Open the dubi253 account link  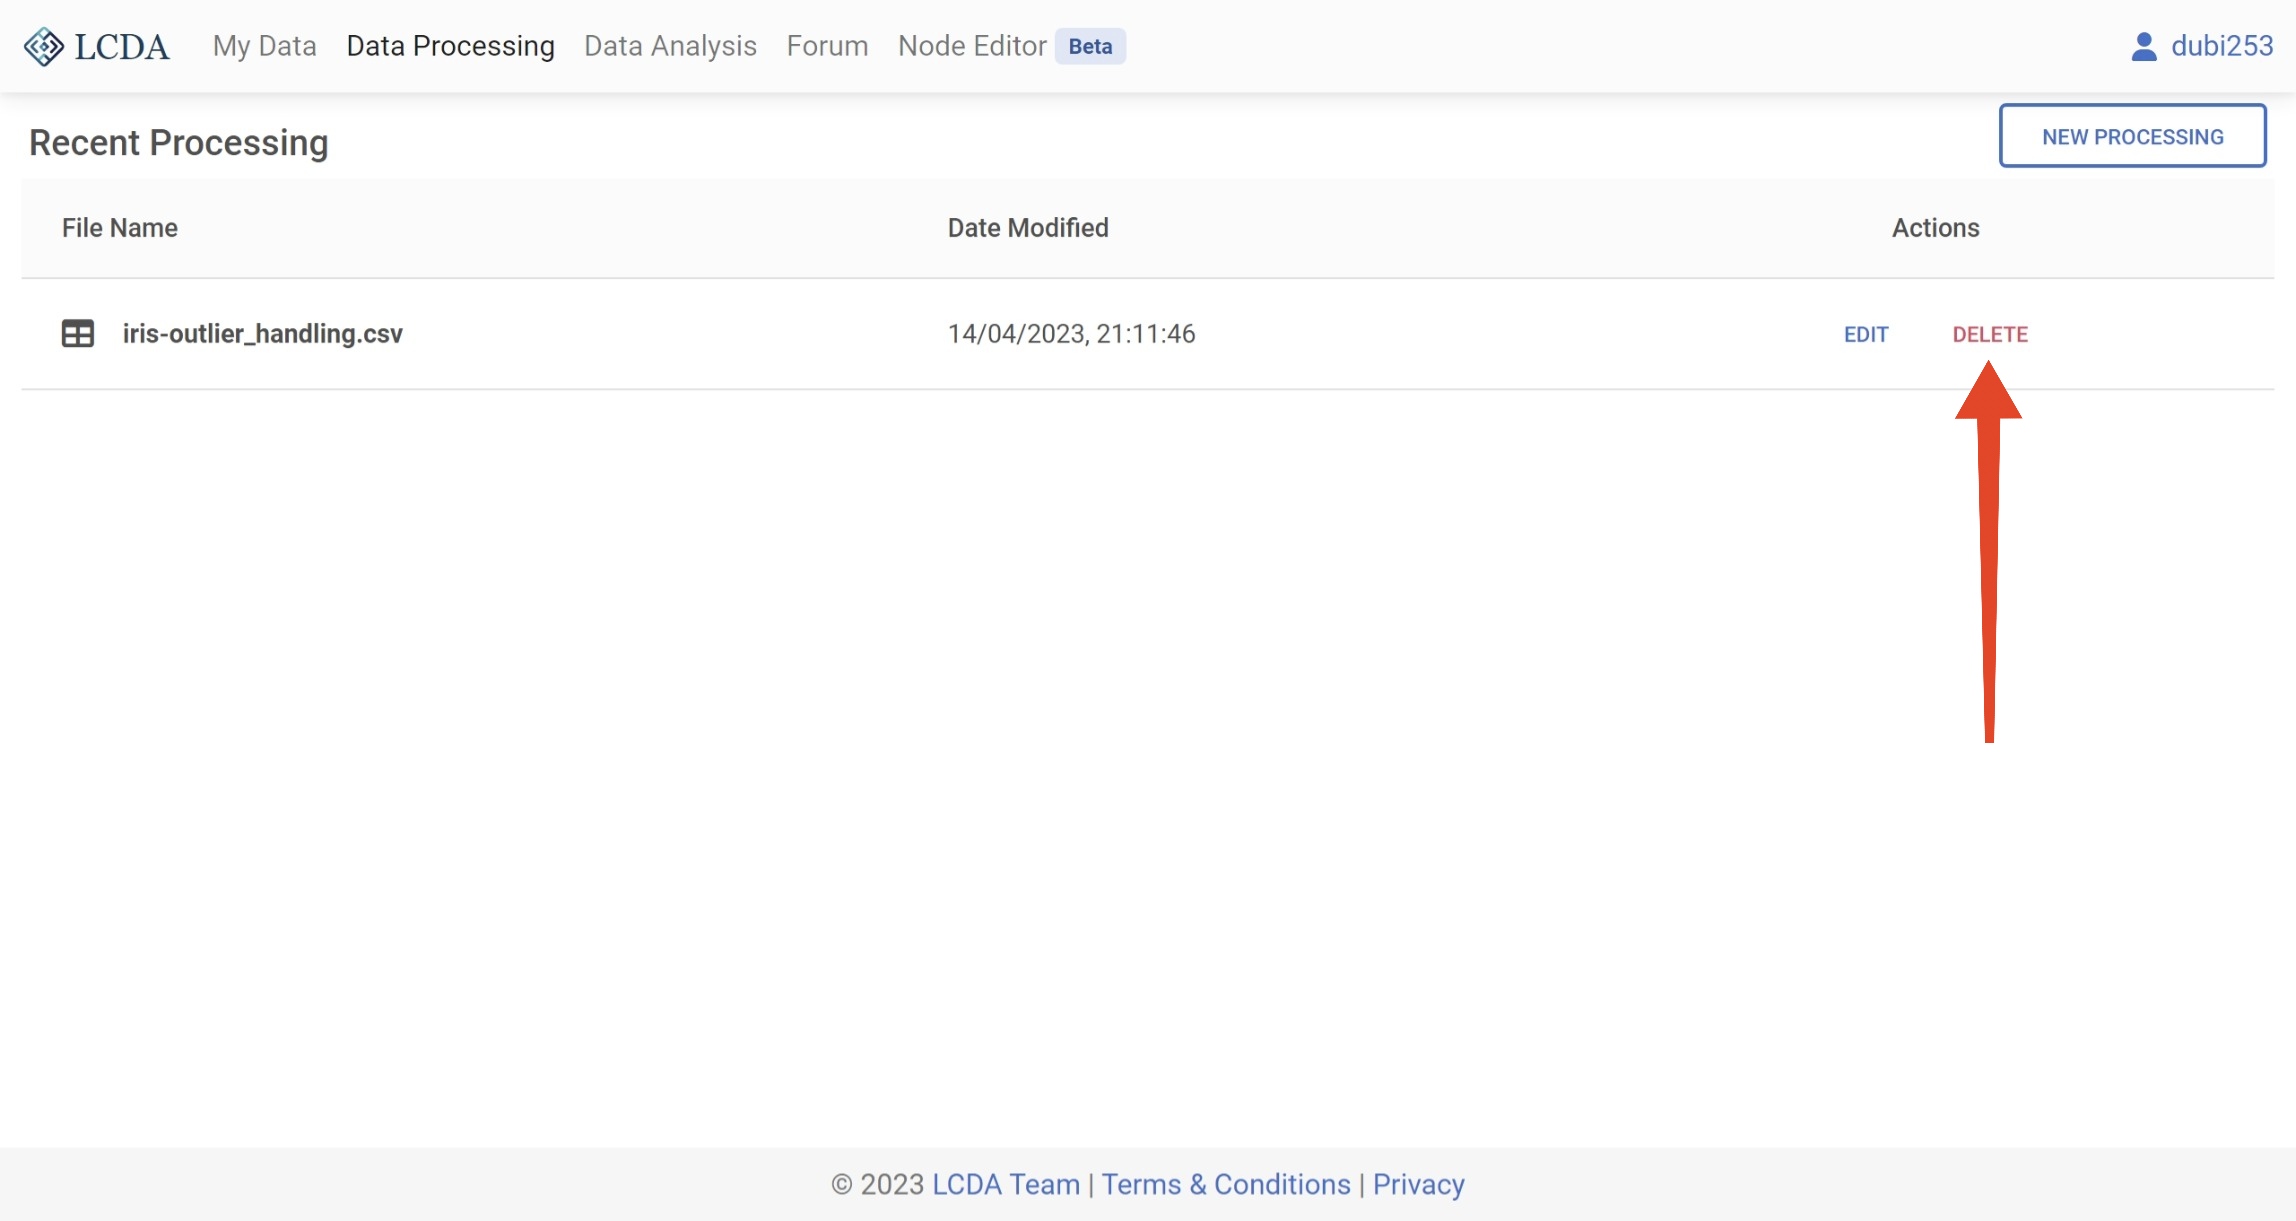coord(2221,46)
